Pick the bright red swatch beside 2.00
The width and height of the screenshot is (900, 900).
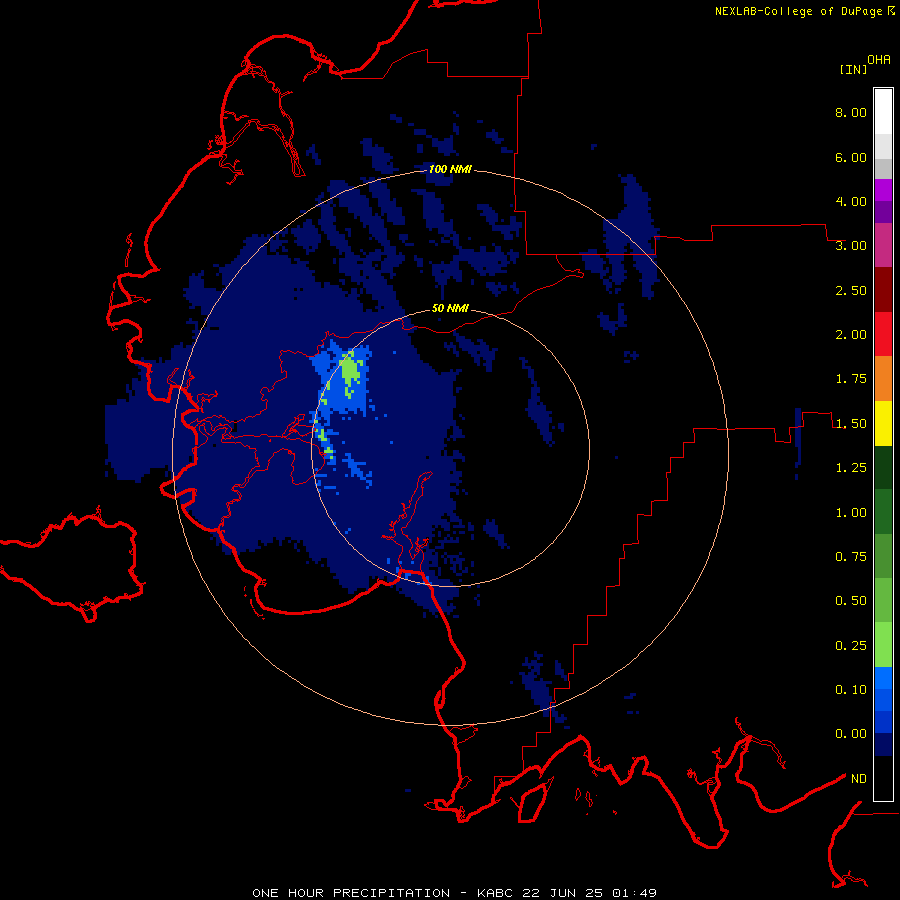pos(883,335)
